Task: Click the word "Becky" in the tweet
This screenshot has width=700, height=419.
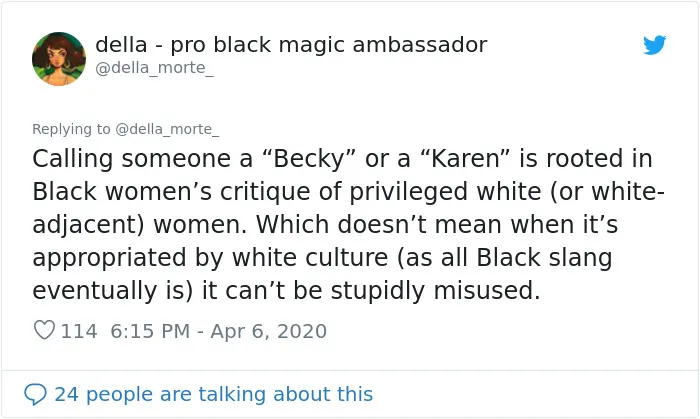Action: tap(308, 159)
